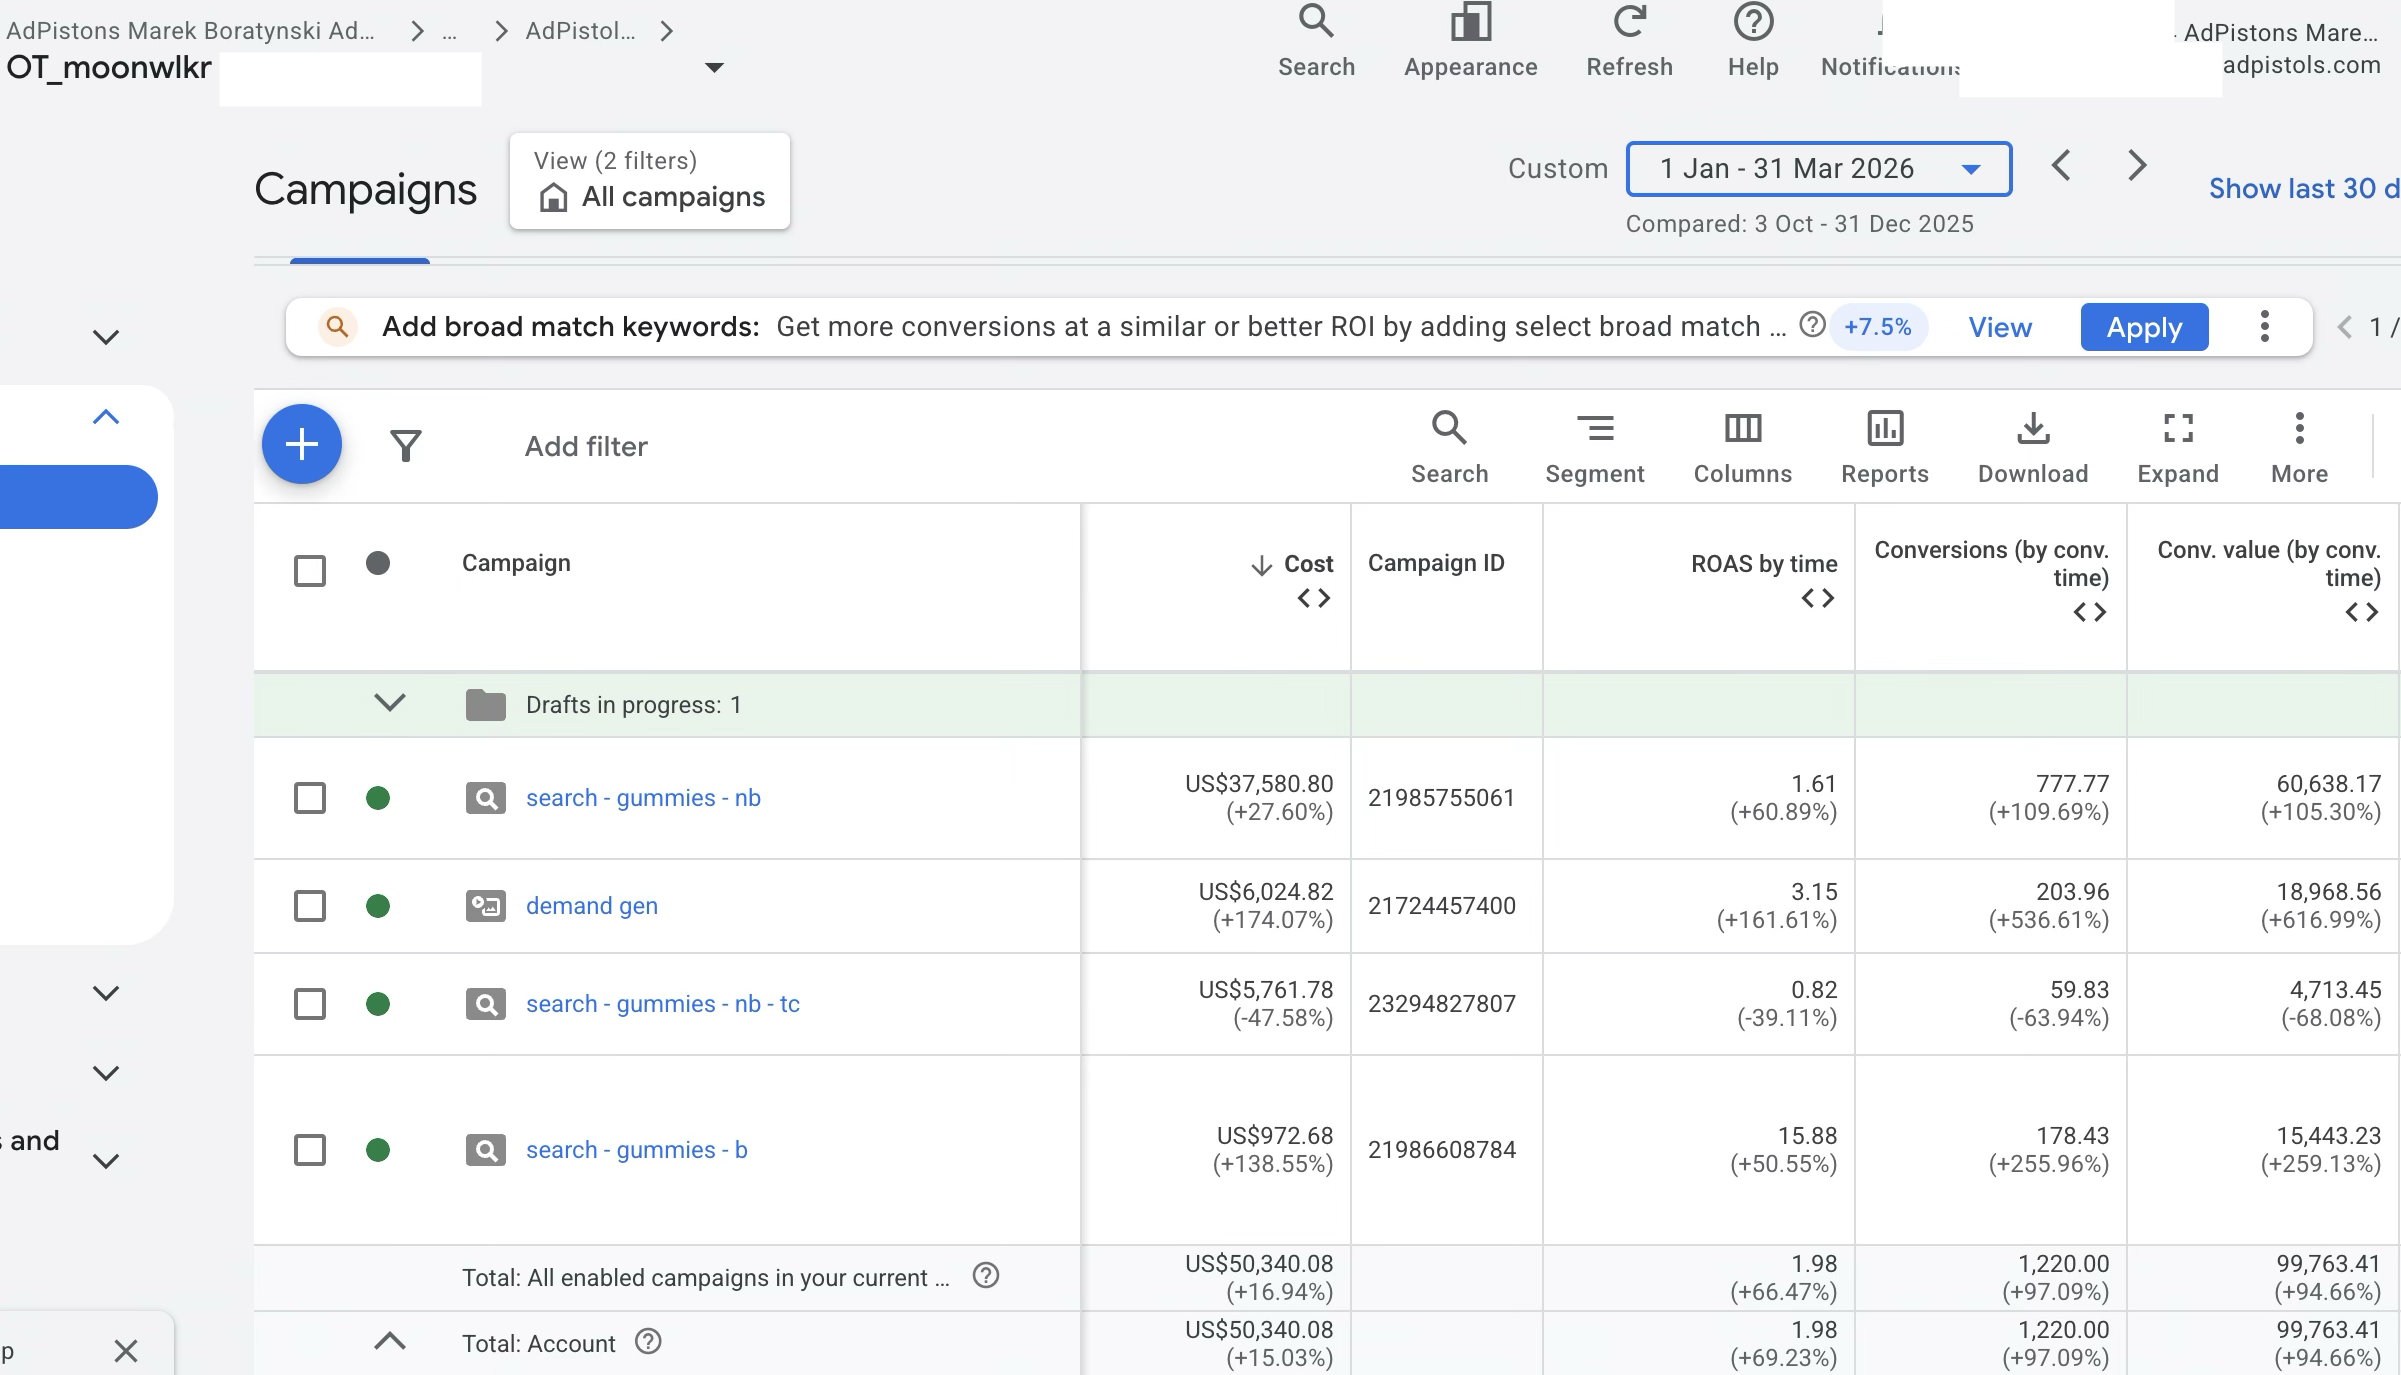Open the View (2 filters) All campaigns selector

[650, 181]
